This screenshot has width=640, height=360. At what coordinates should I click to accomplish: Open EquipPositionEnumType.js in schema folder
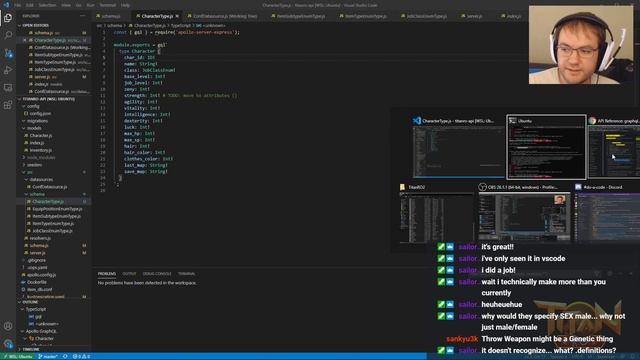pyautogui.click(x=54, y=209)
